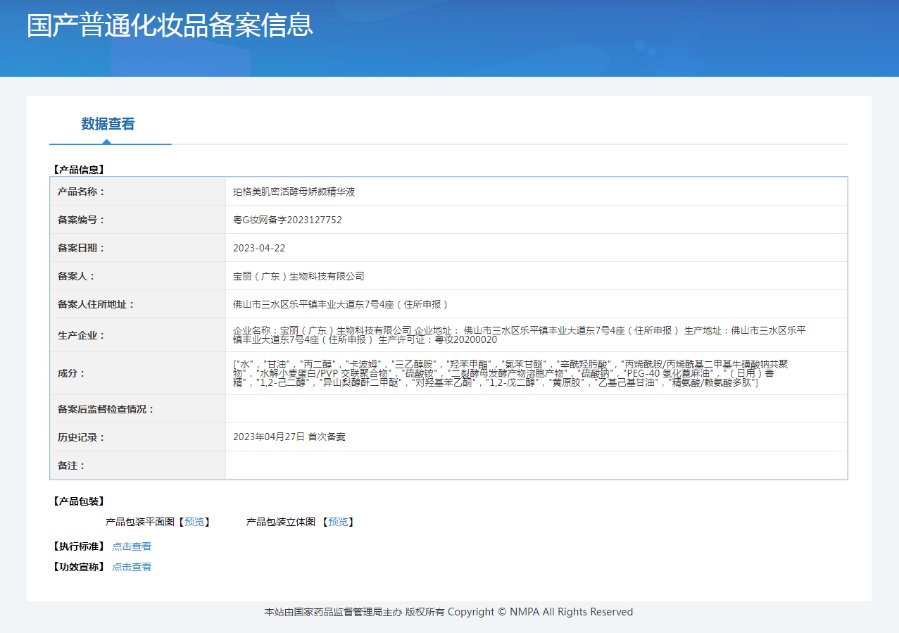Click the page title 国产普通化妆品备案信息

click(170, 26)
